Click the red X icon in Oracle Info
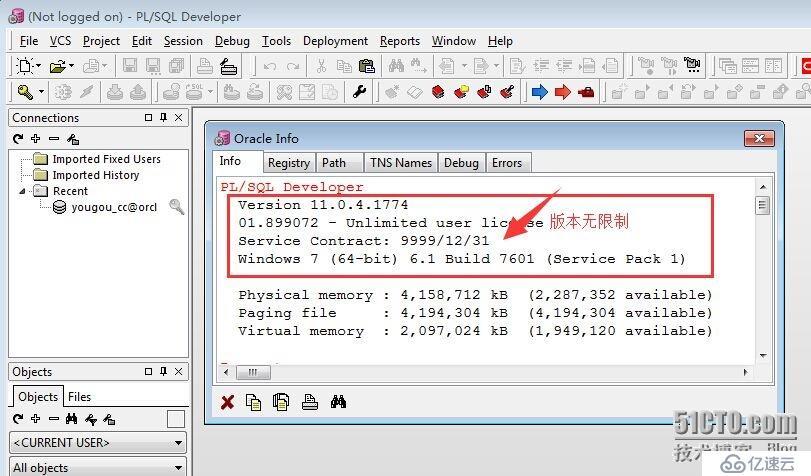Viewport: 811px width, 476px height. (x=227, y=402)
